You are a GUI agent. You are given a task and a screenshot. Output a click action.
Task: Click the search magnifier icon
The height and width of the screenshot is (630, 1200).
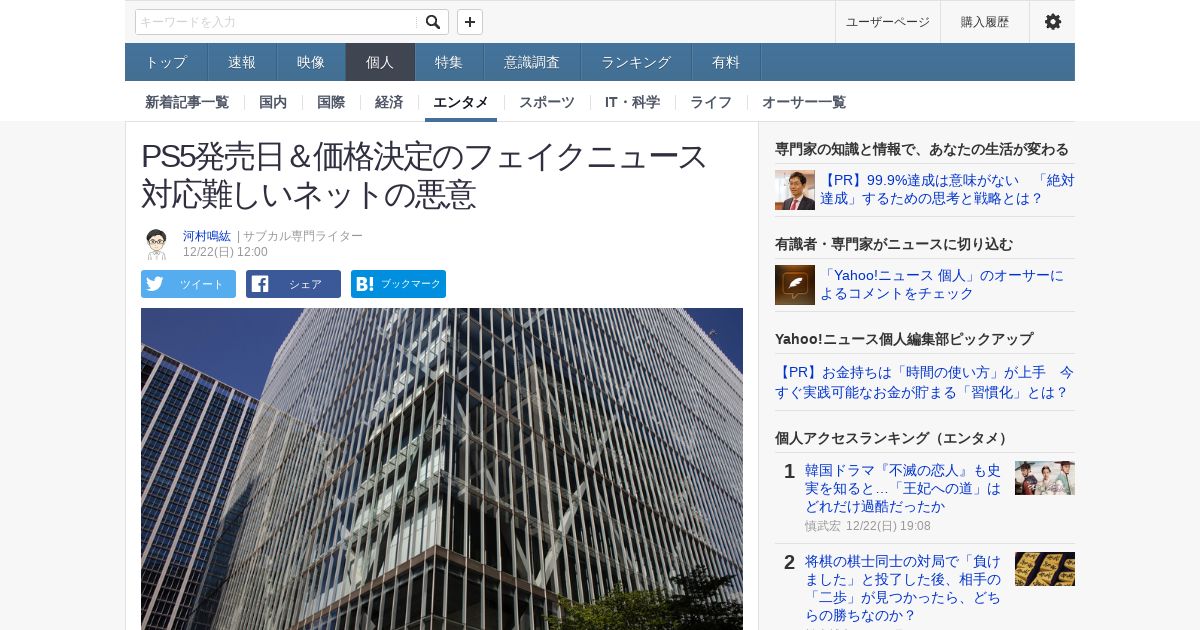point(432,22)
